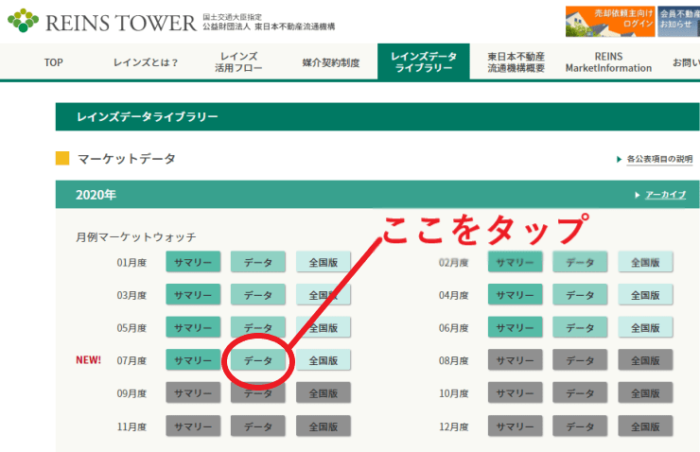
Task: Click データ for 06月度
Action: click(x=580, y=327)
